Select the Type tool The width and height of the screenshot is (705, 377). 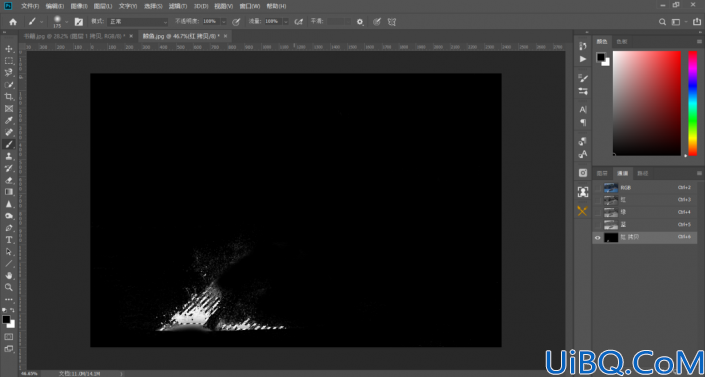[x=9, y=239]
